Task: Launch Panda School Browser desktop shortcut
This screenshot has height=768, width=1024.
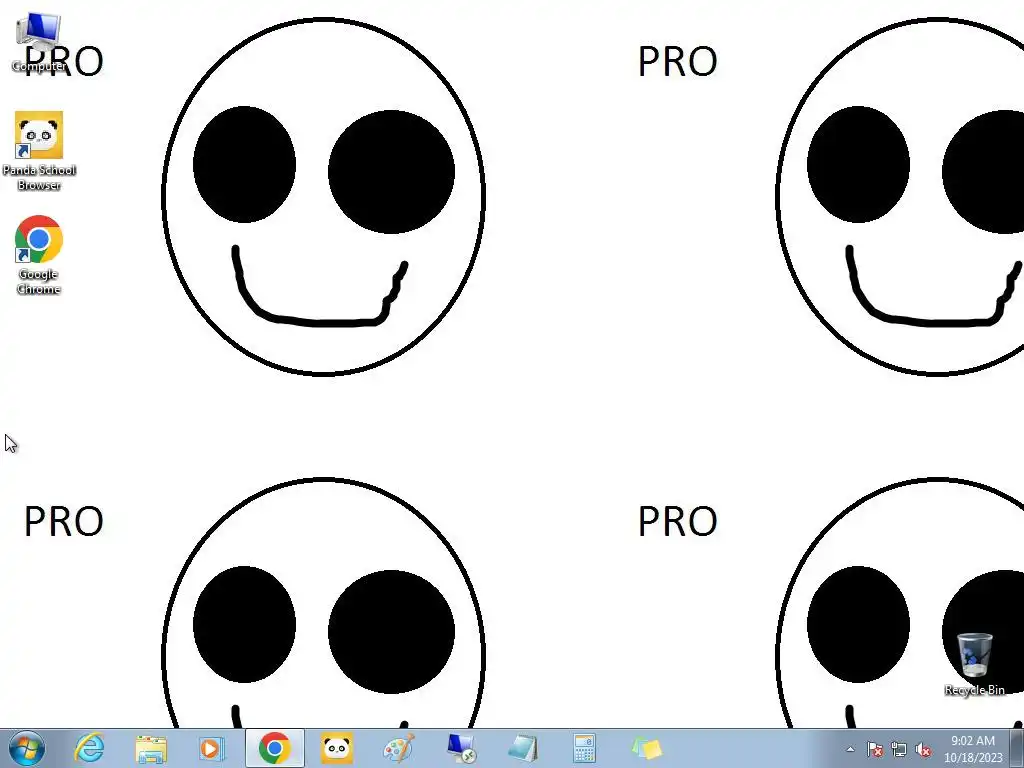Action: click(x=39, y=151)
